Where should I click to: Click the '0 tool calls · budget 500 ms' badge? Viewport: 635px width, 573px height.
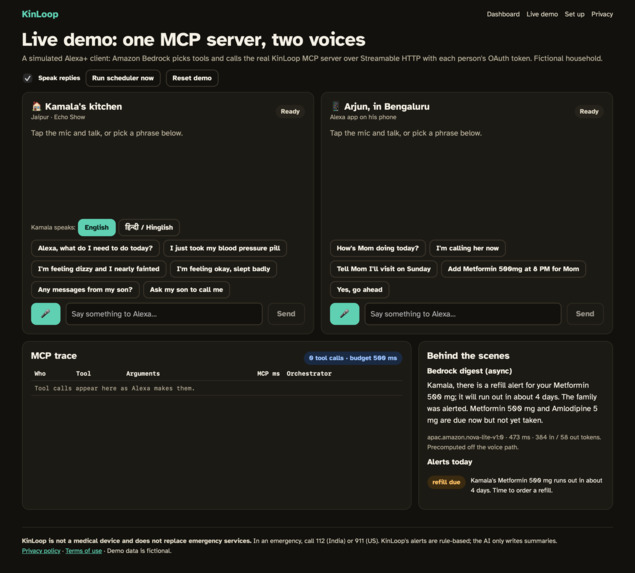(353, 358)
